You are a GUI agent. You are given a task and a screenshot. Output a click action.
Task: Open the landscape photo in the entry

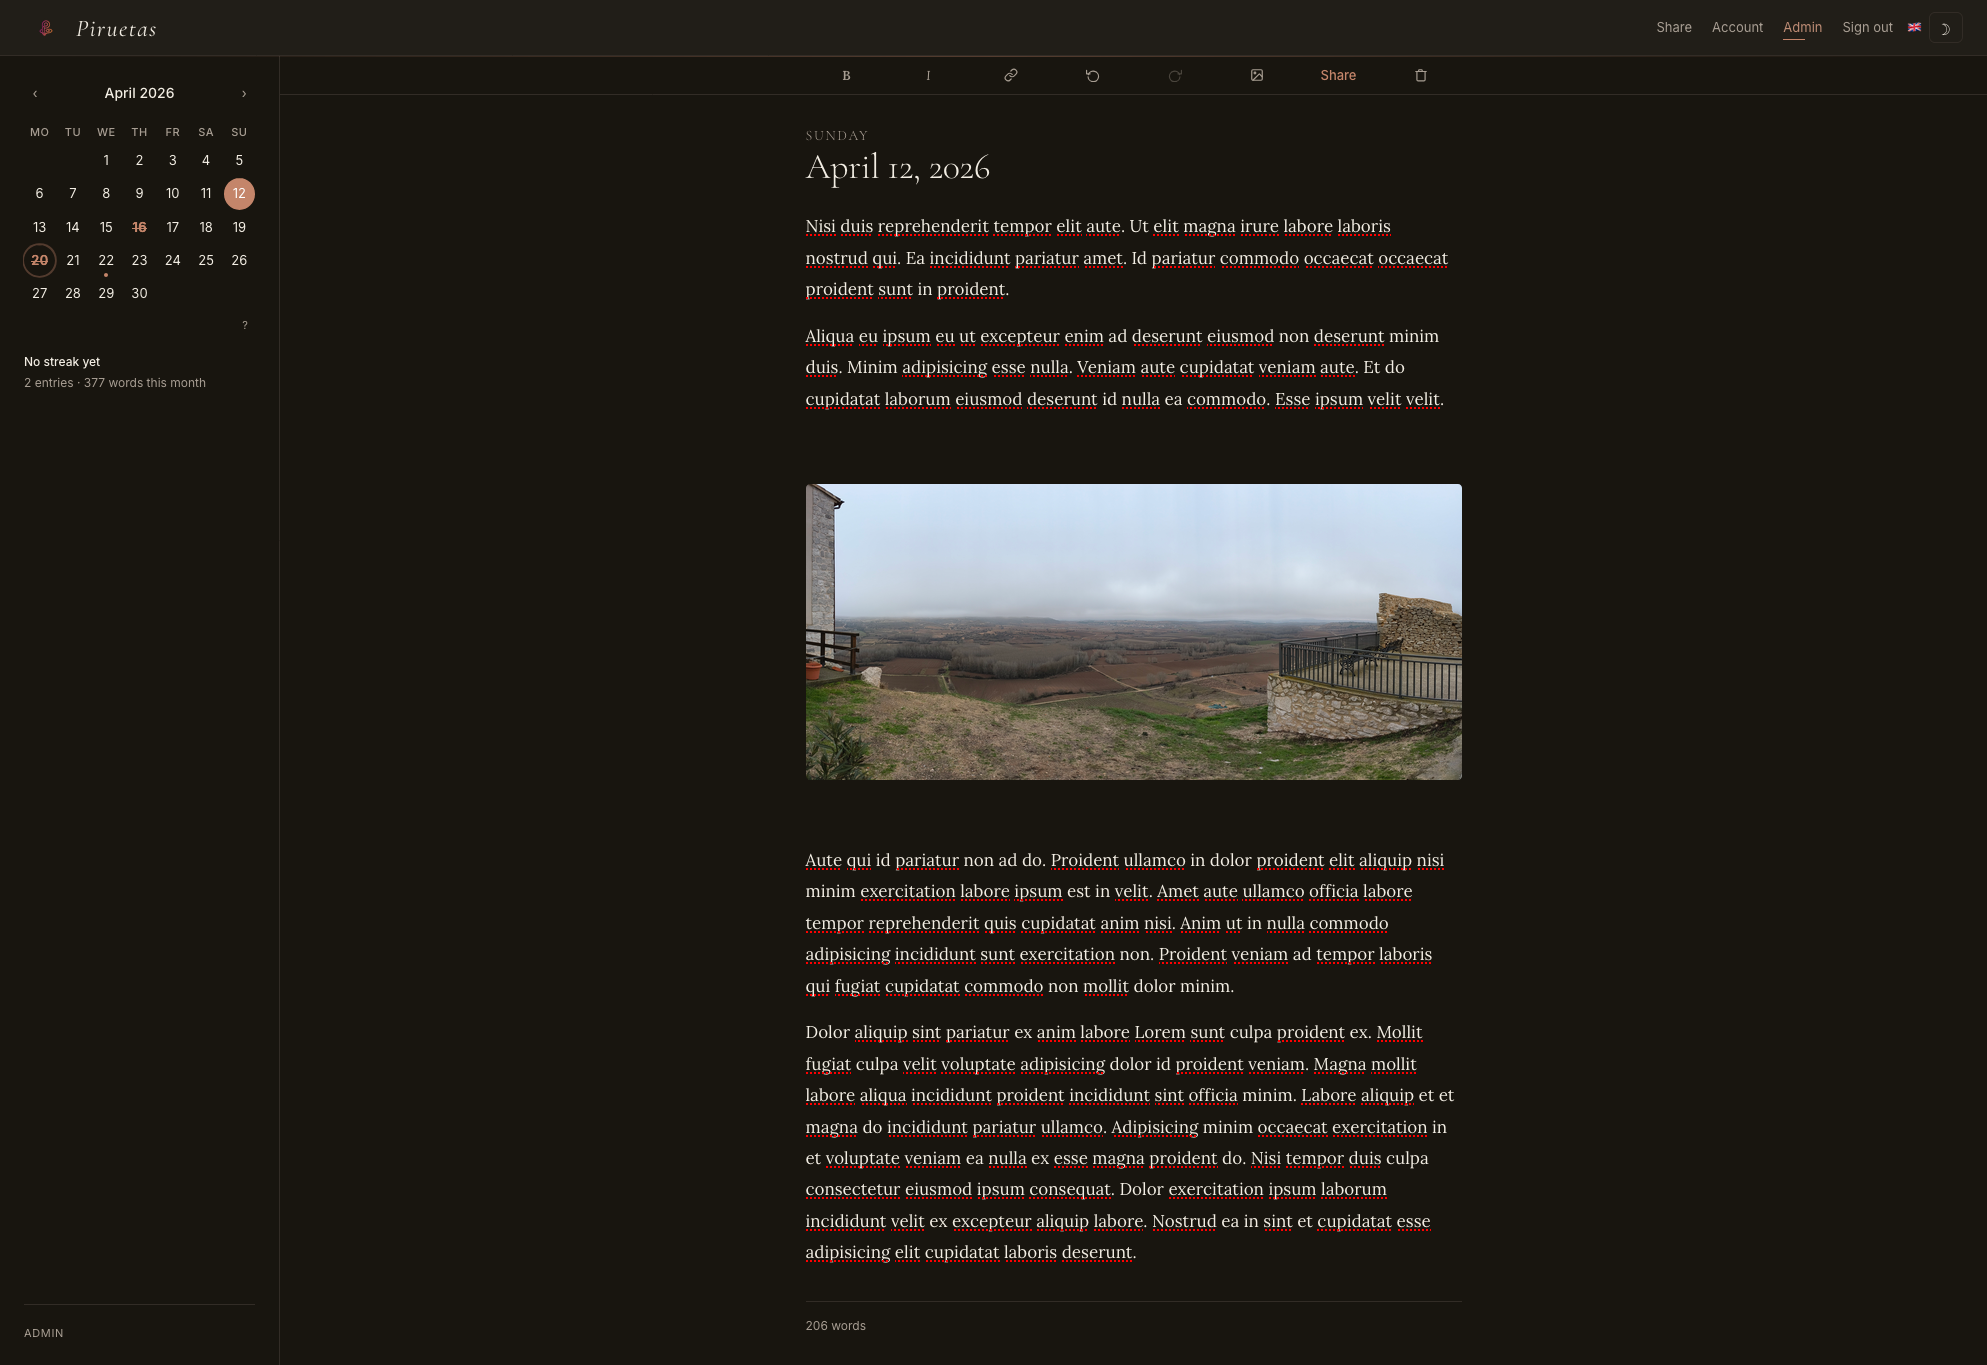click(x=1133, y=630)
